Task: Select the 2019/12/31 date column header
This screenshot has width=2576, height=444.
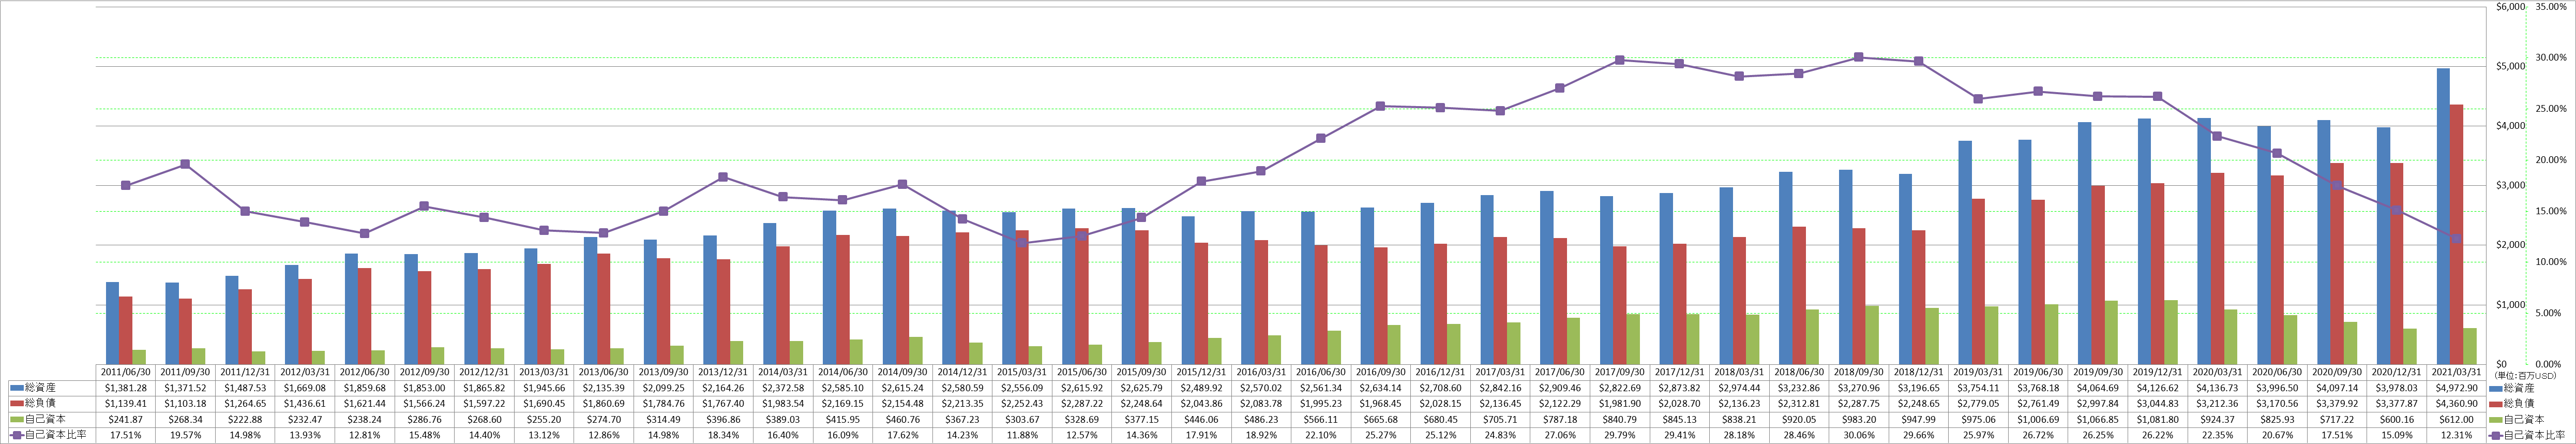Action: 2158,371
